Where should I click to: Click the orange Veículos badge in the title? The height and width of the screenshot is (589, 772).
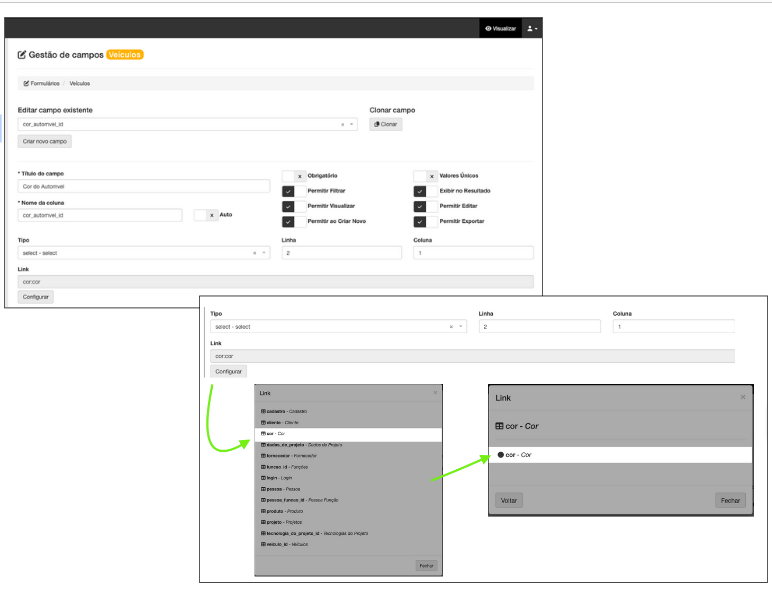125,55
